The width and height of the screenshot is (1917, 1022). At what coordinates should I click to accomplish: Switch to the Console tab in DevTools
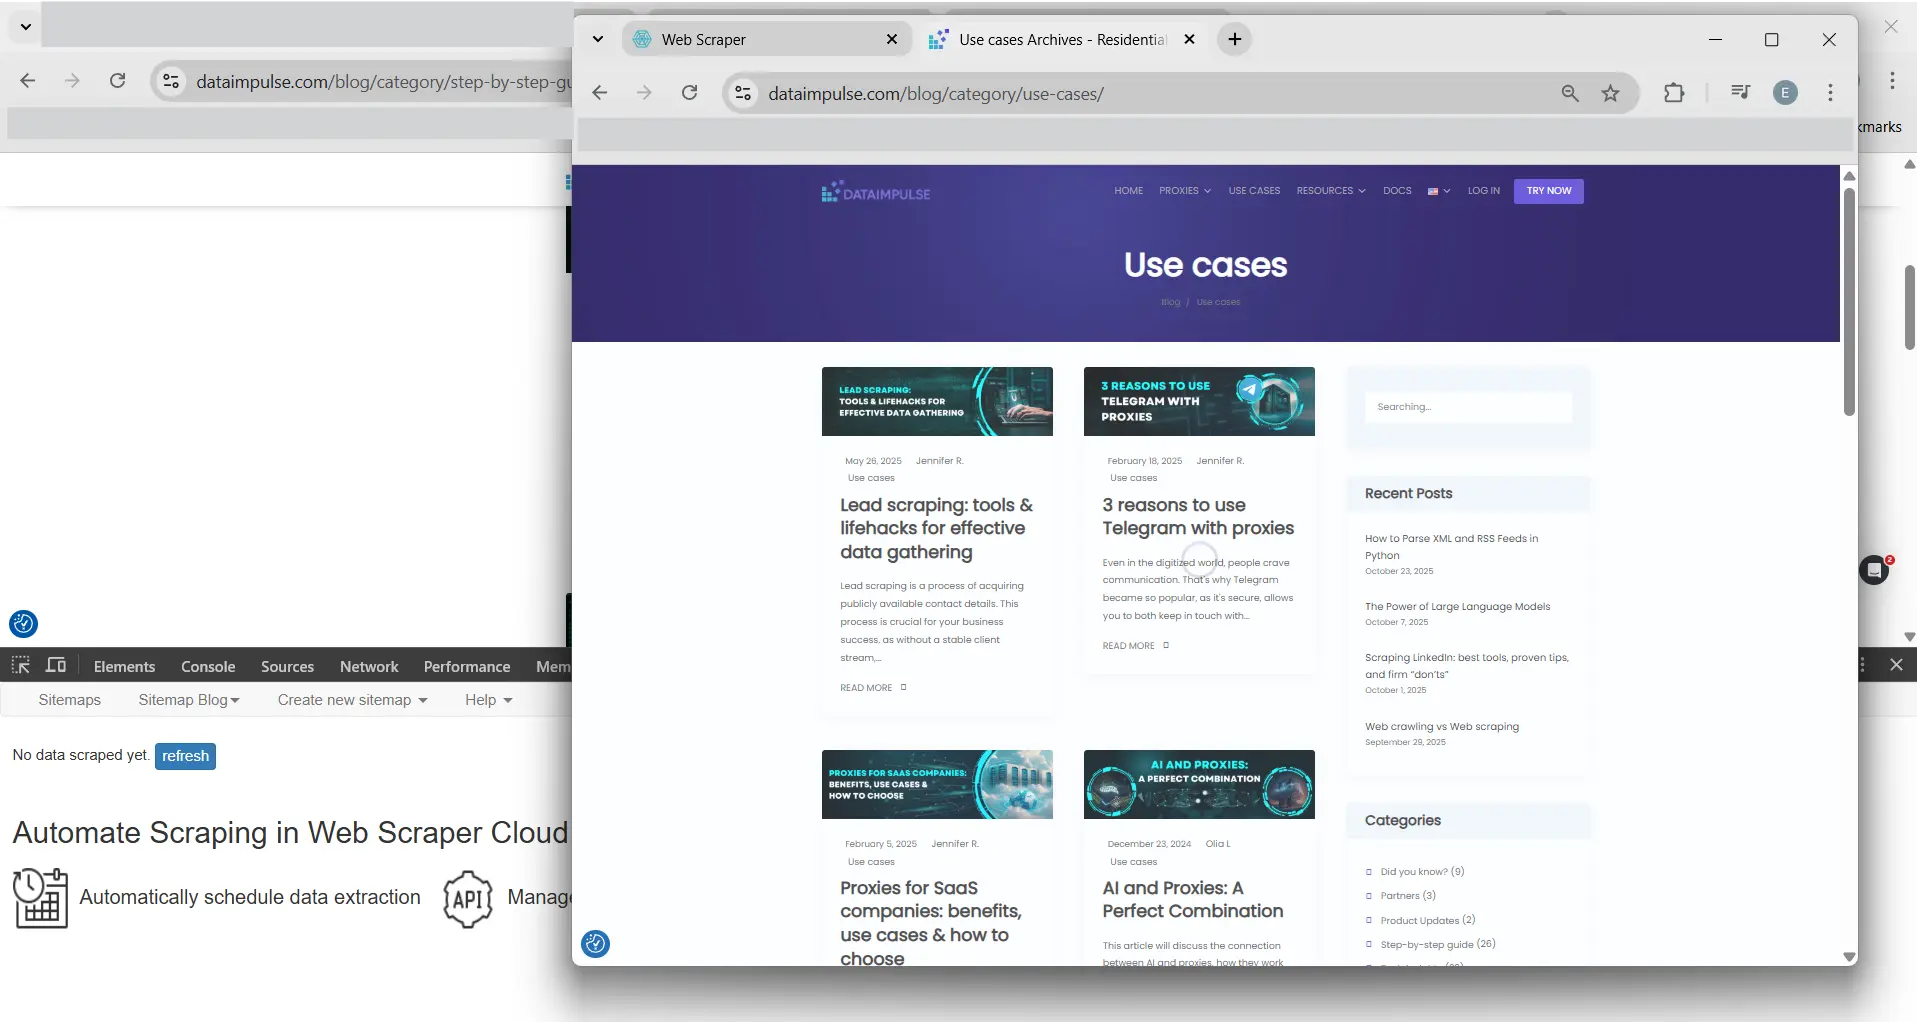point(207,665)
